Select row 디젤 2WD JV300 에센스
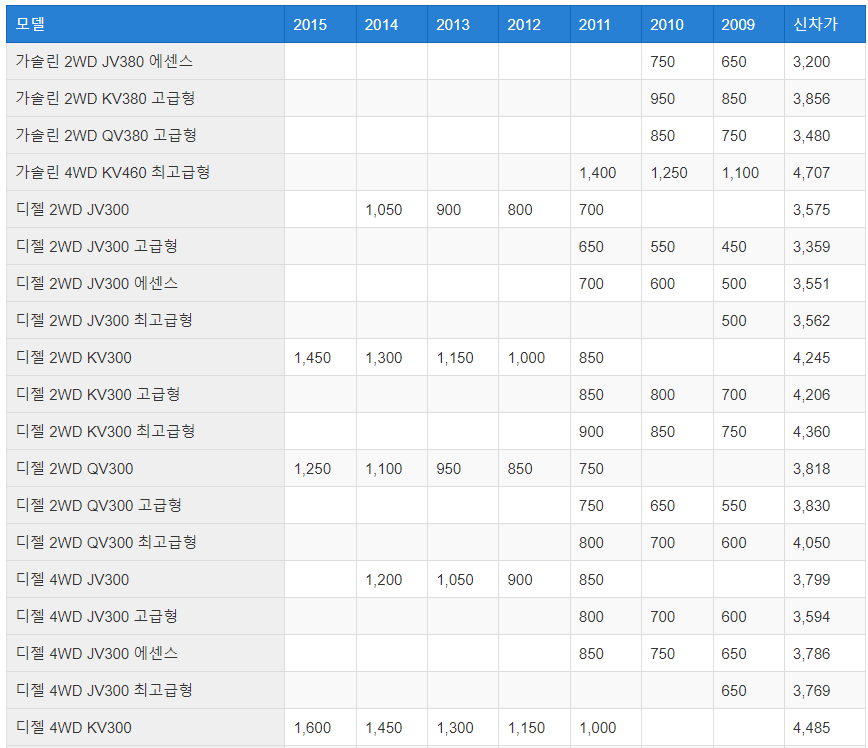Viewport: 868px width, 748px height. coord(436,283)
